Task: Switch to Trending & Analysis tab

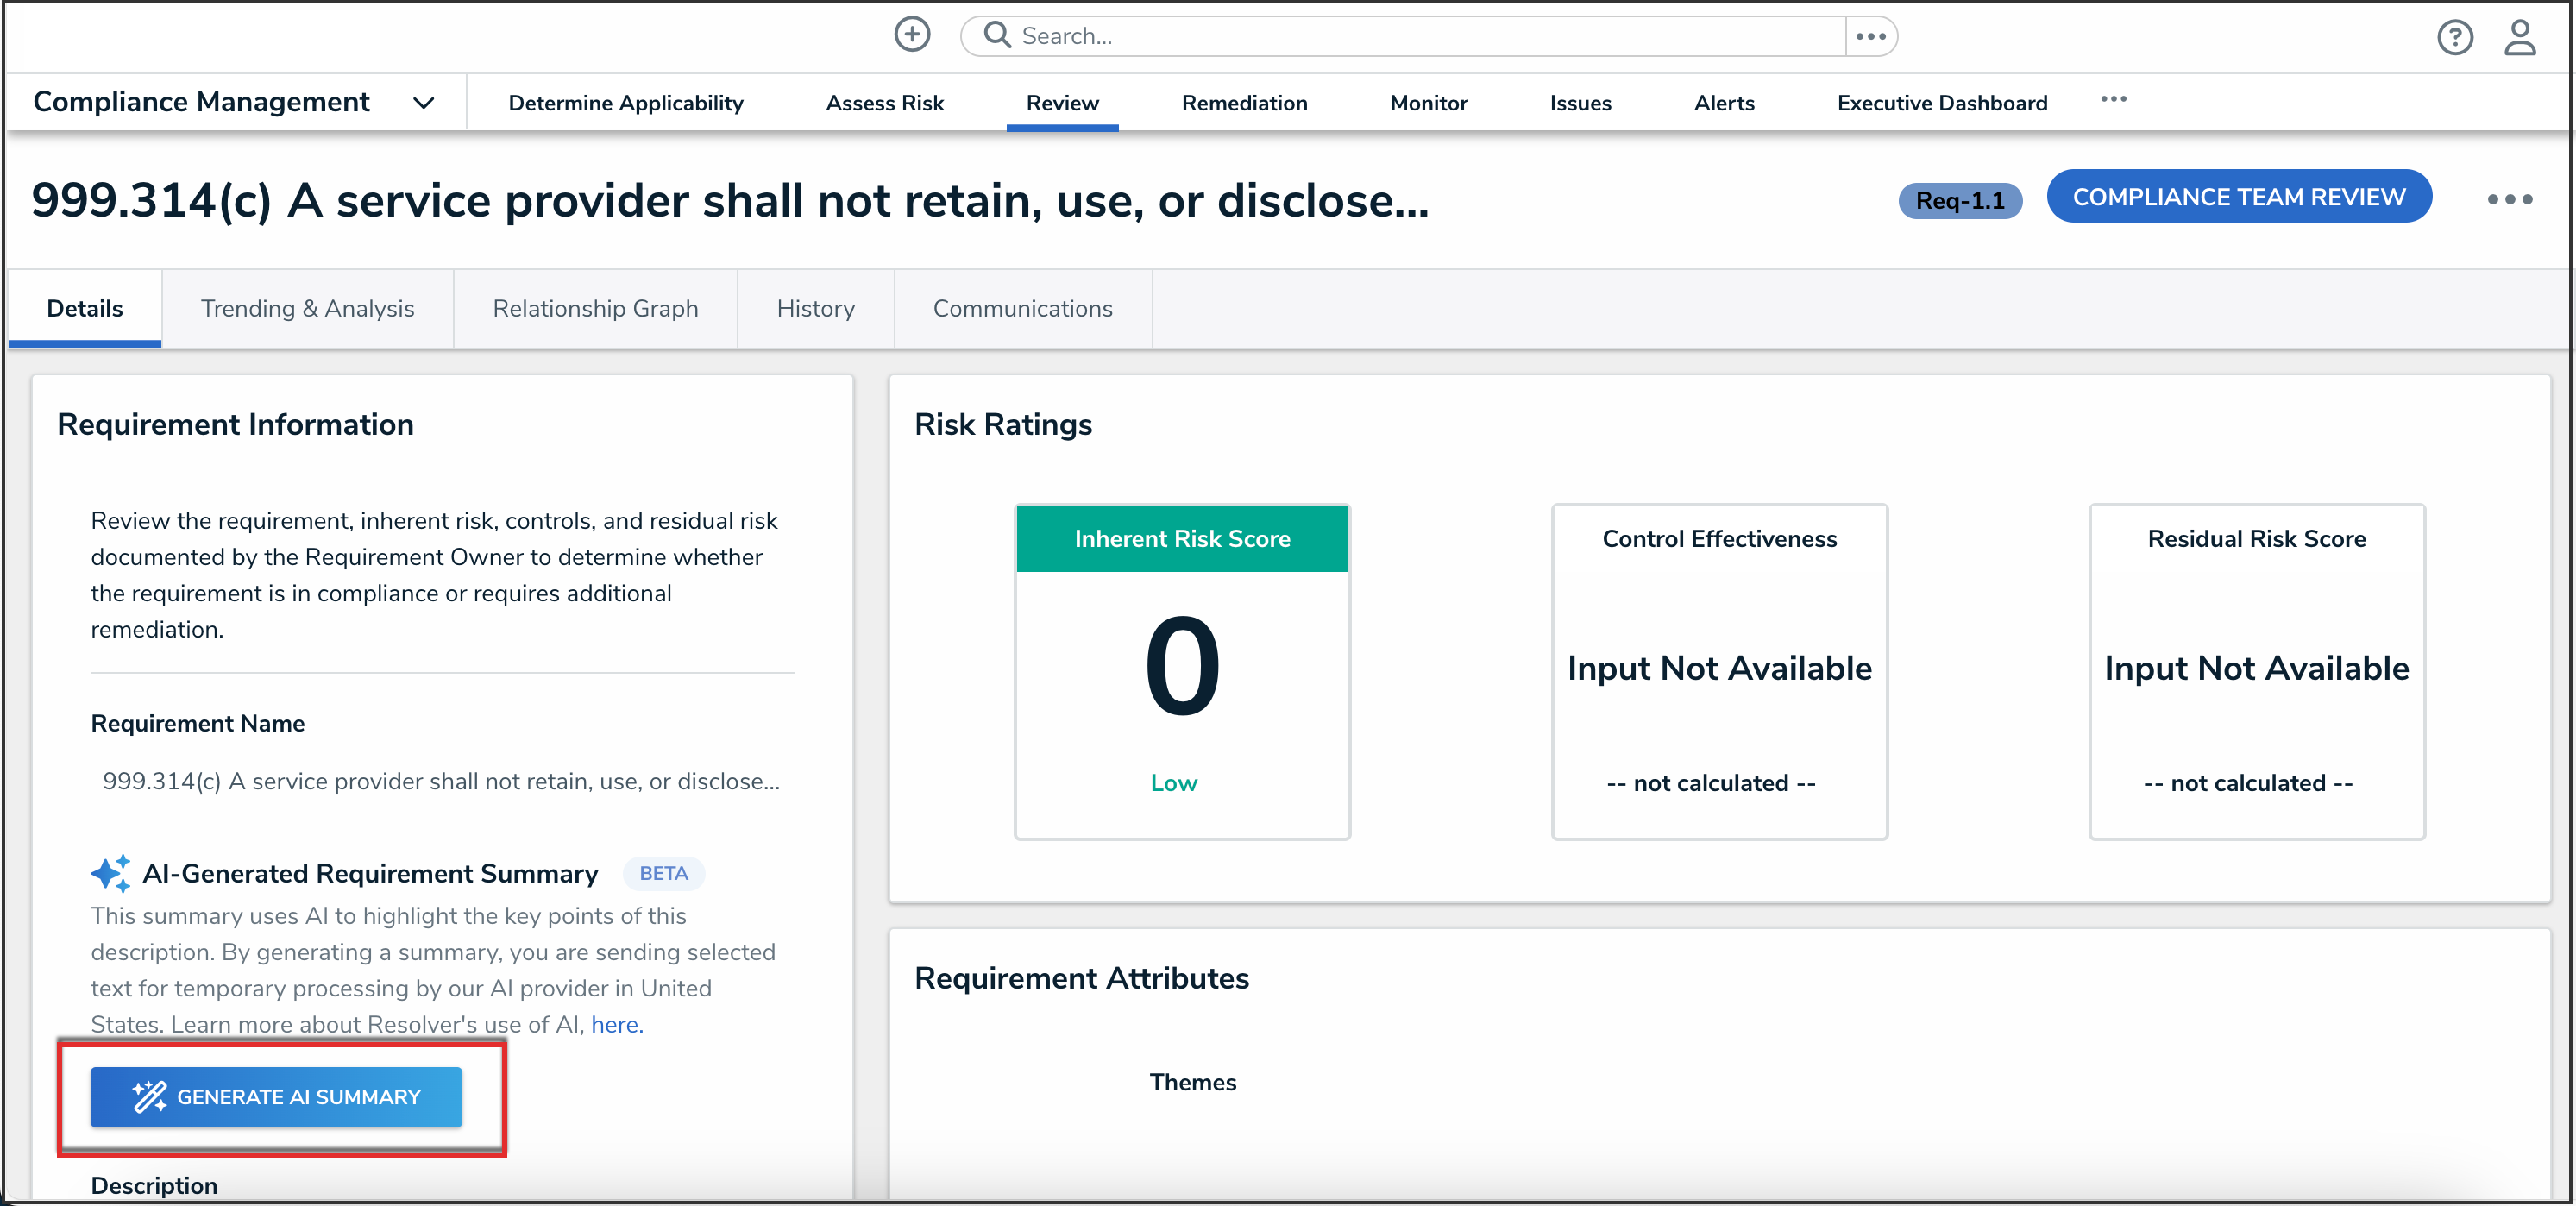Action: coord(307,308)
